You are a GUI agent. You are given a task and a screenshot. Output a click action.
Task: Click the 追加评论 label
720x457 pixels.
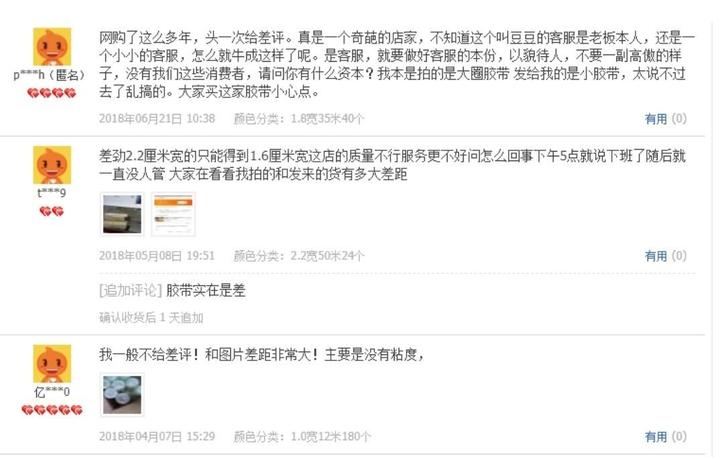130,290
